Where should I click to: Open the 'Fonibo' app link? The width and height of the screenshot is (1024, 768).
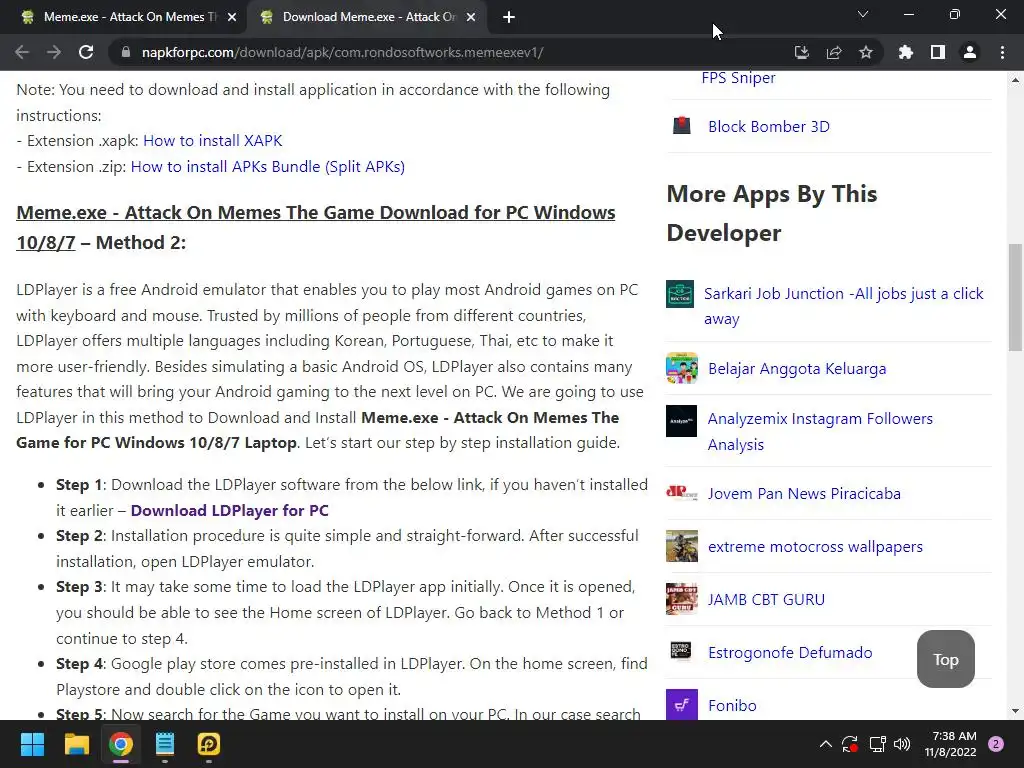732,706
